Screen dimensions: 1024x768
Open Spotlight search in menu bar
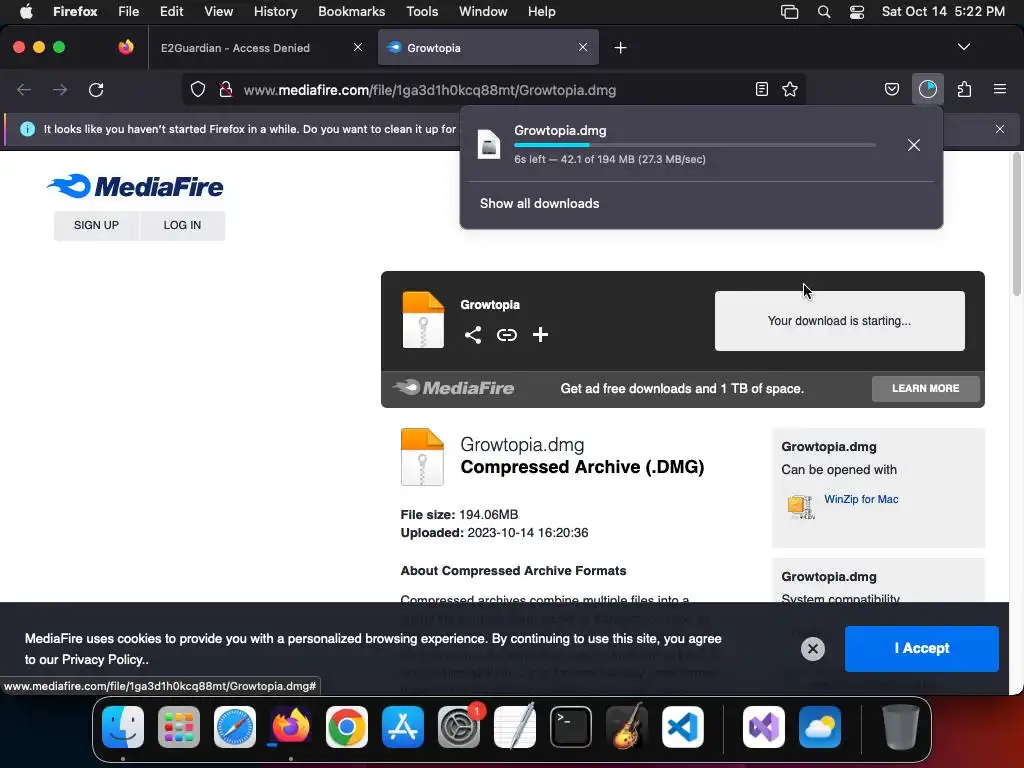pyautogui.click(x=824, y=12)
